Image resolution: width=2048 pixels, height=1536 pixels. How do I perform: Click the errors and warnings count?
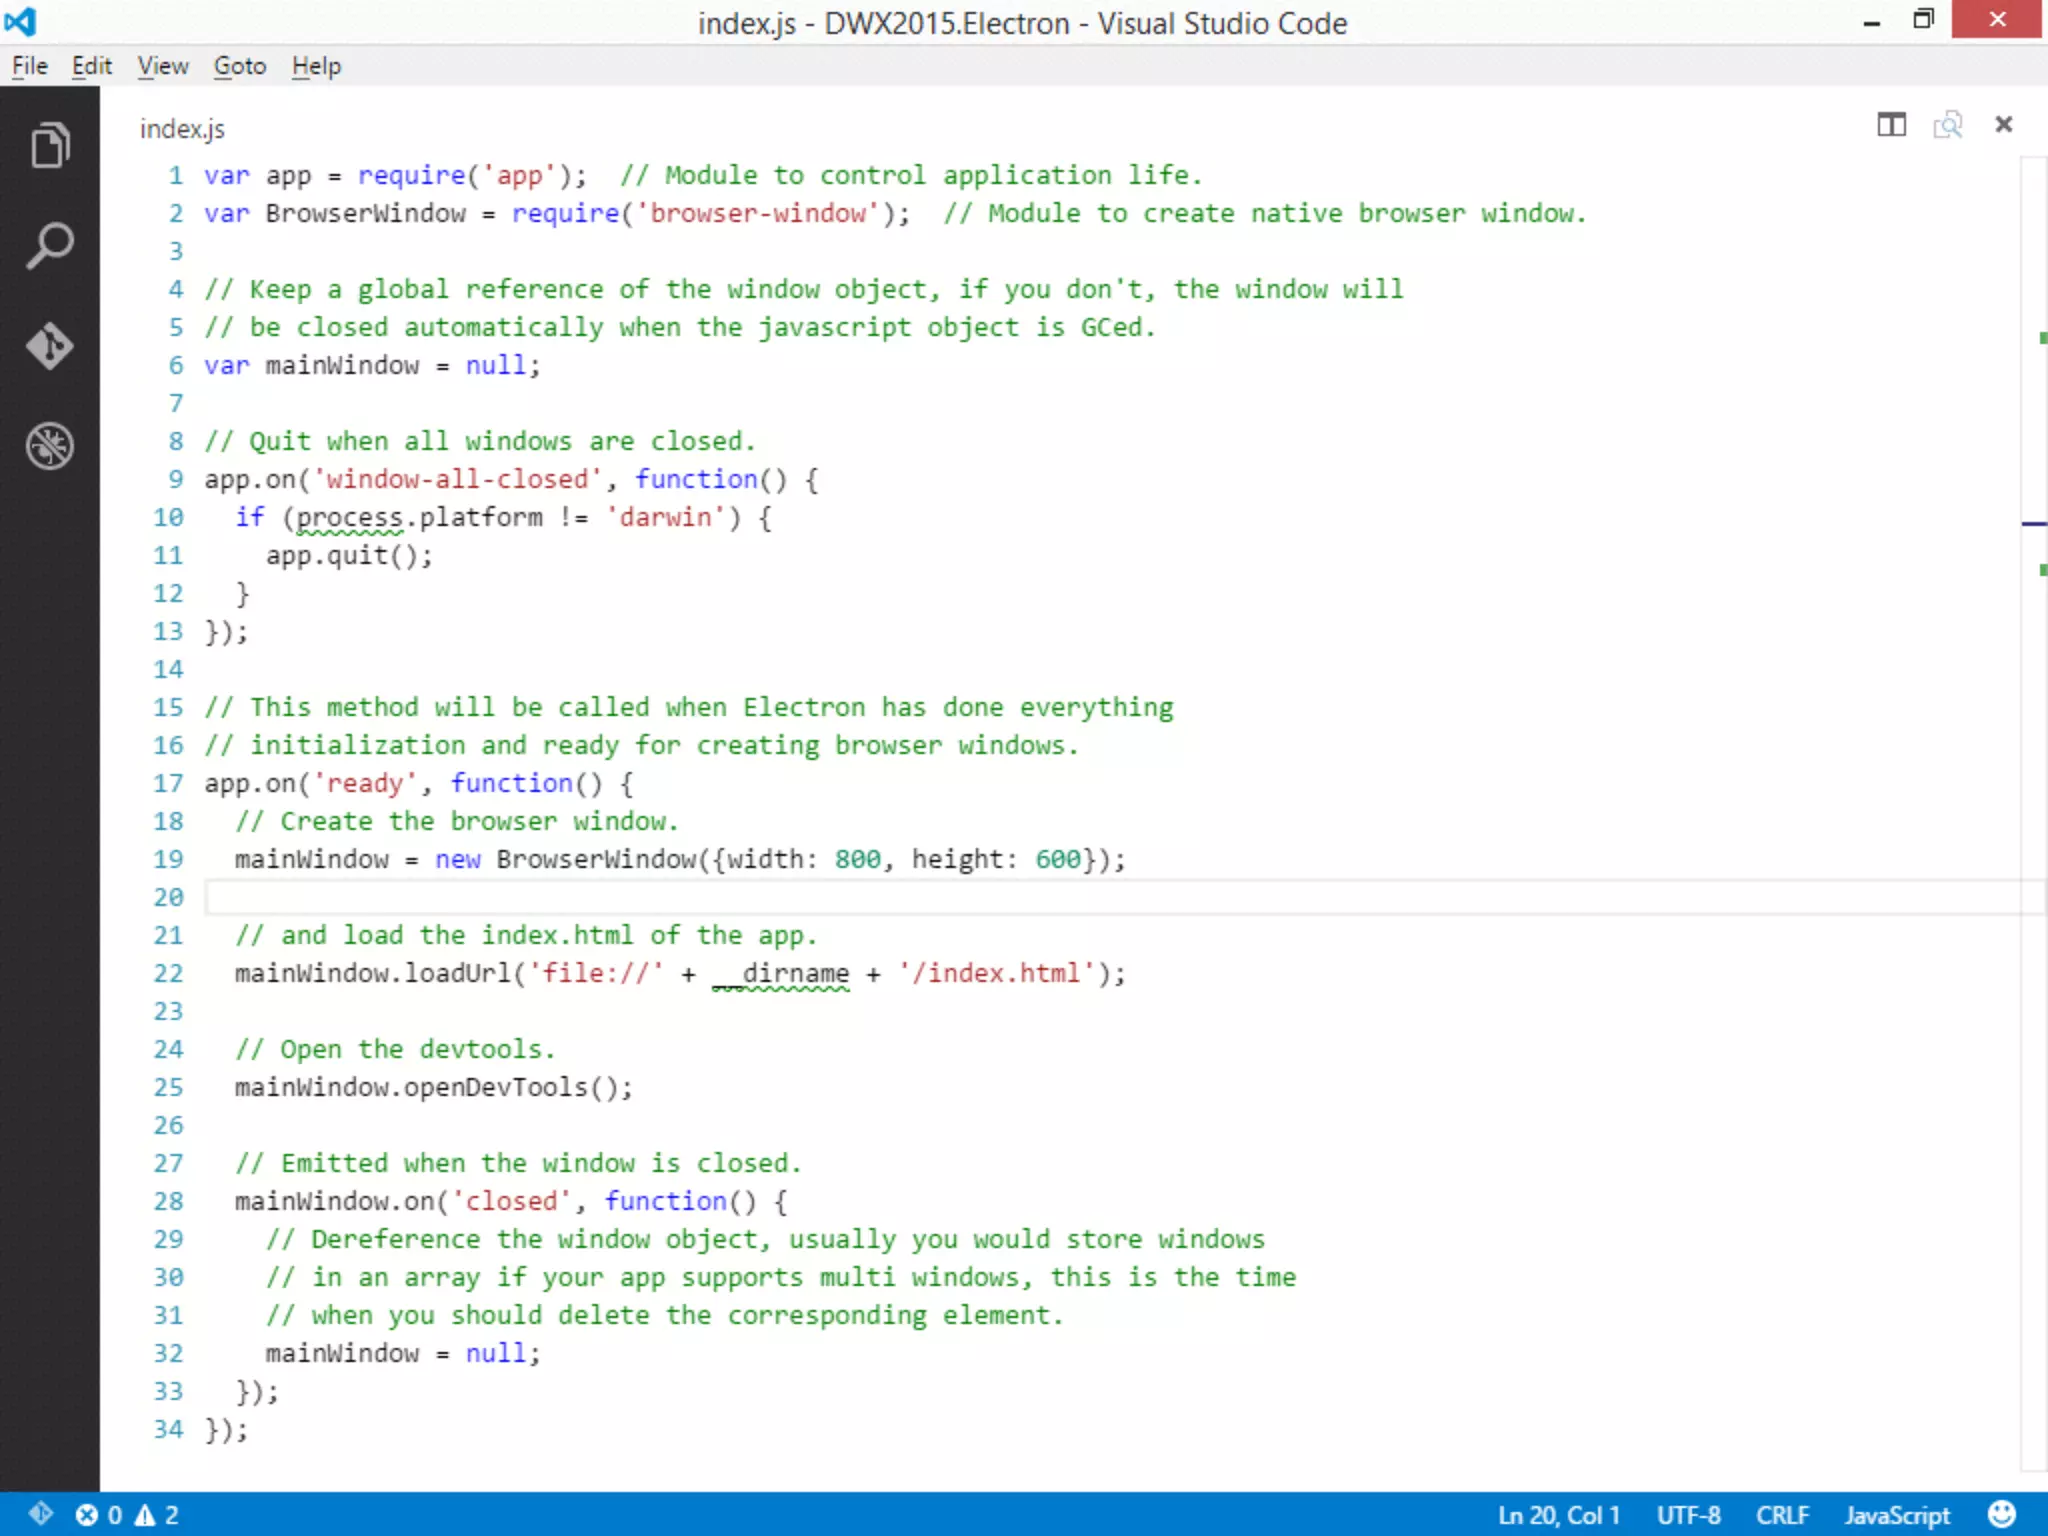click(127, 1514)
